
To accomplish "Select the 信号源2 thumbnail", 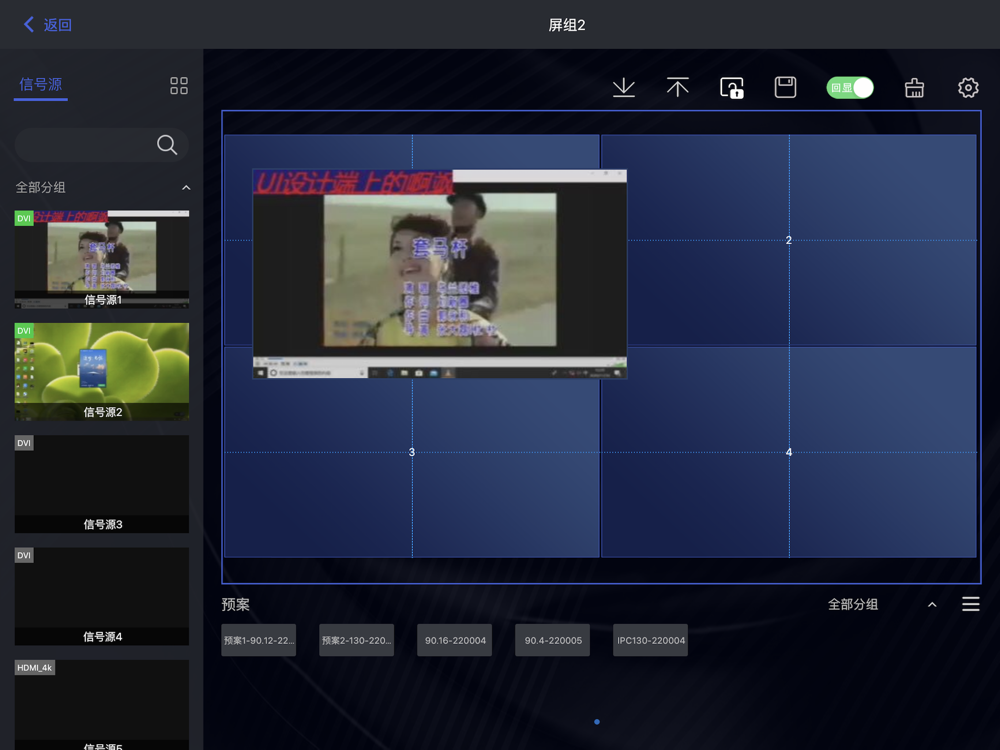I will coord(102,371).
